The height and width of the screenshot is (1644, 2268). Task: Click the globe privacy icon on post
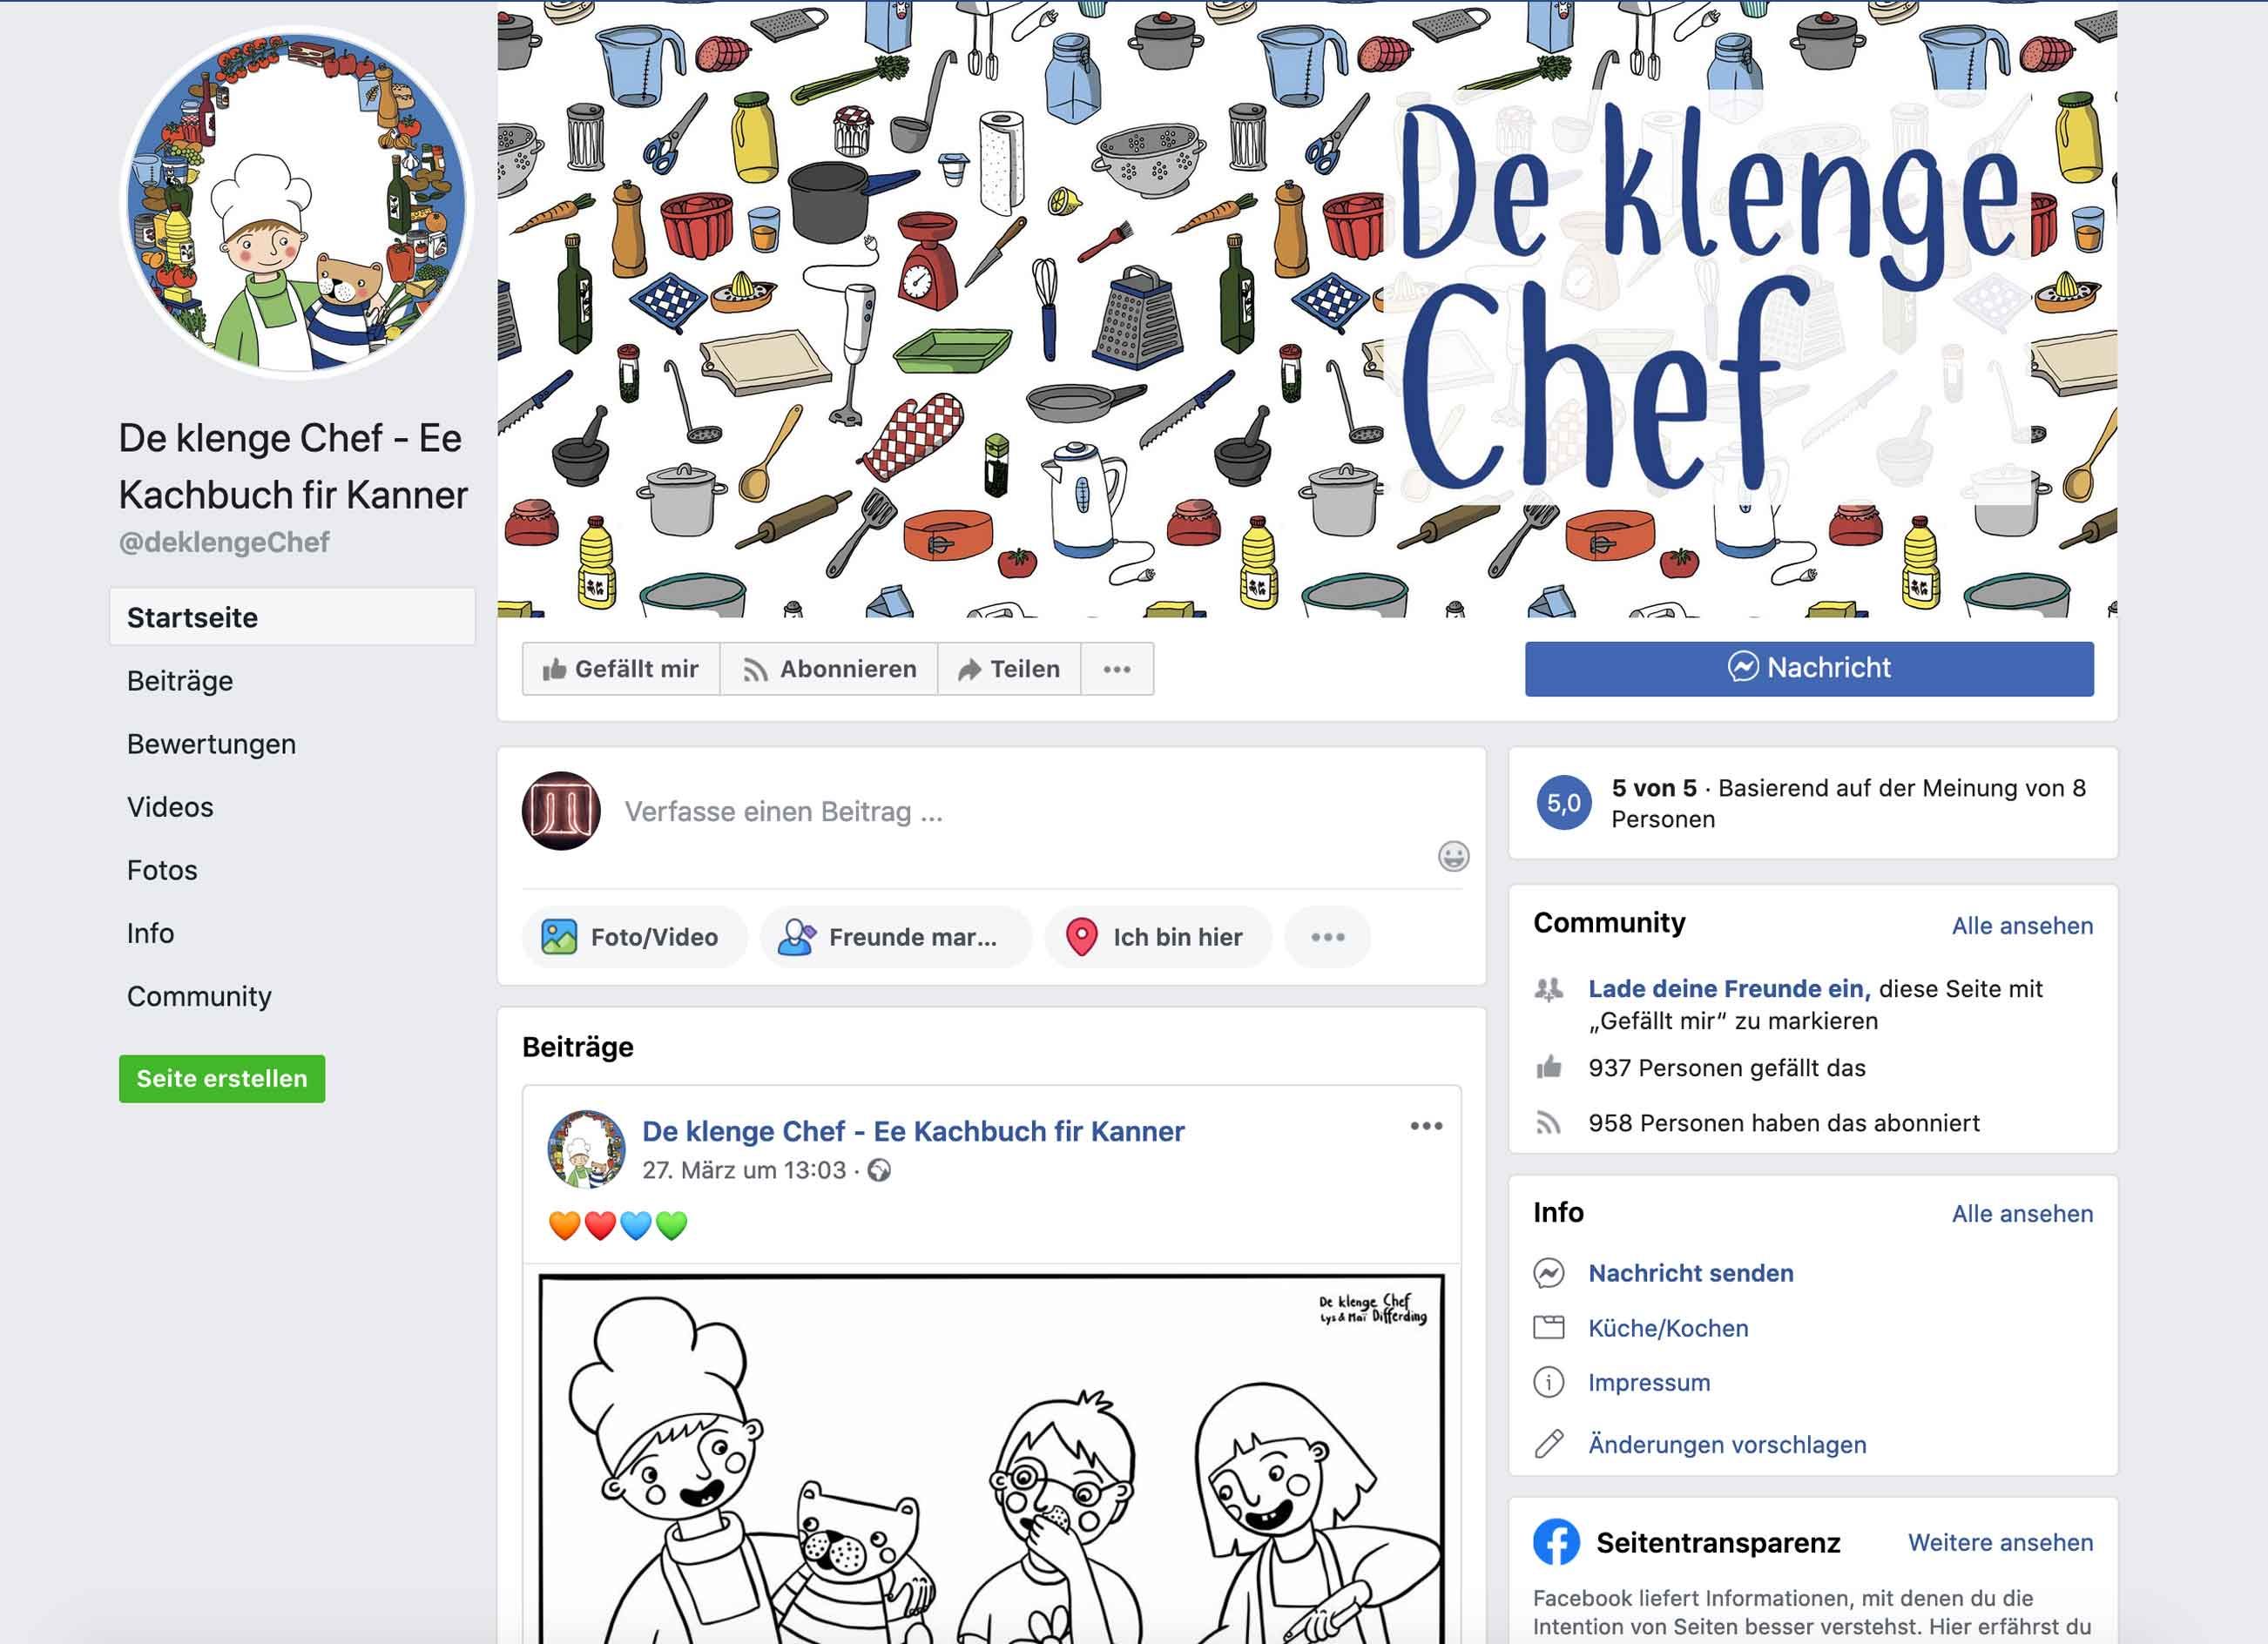(879, 1170)
